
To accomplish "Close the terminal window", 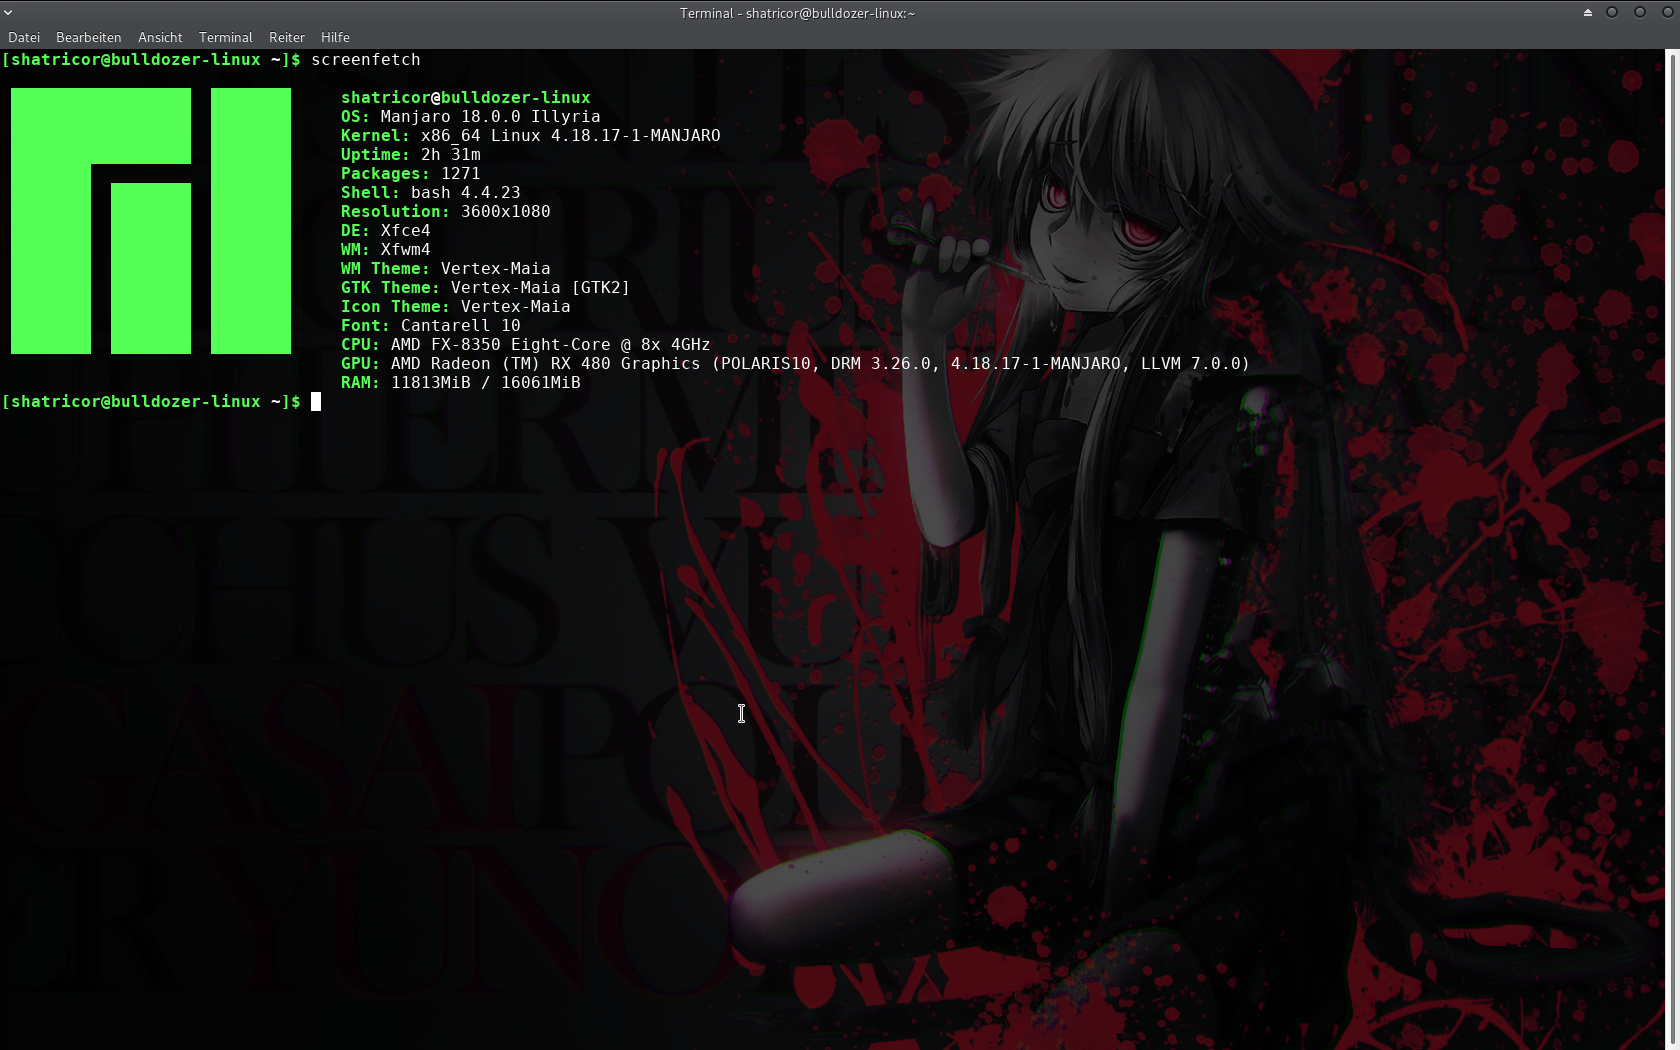I will 1667,13.
